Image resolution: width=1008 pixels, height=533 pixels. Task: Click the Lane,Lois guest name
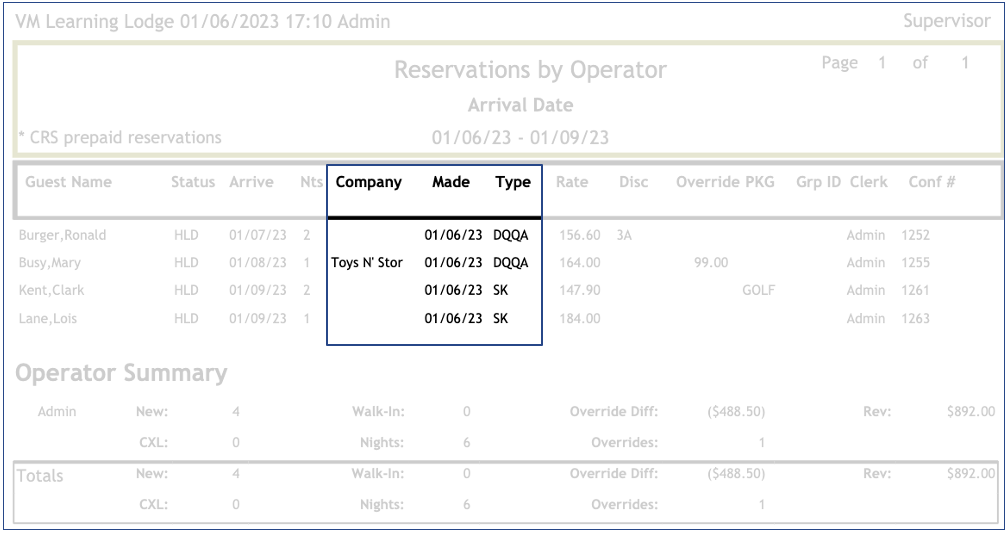(50, 319)
